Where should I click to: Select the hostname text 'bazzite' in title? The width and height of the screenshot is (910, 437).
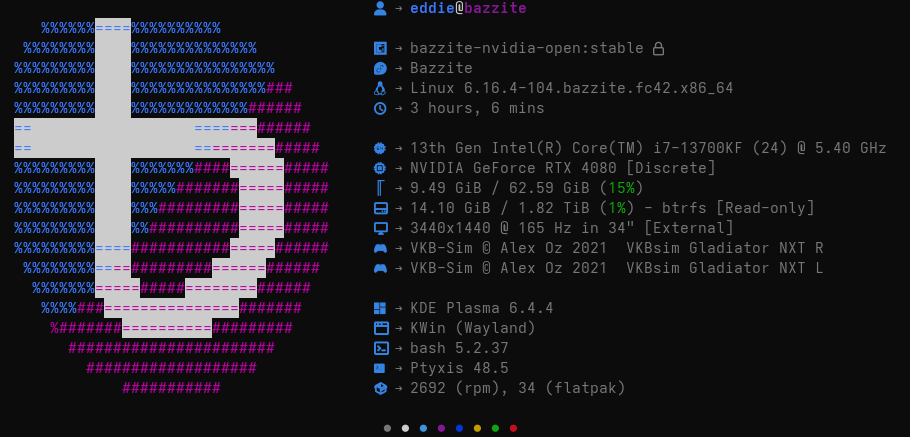click(496, 8)
